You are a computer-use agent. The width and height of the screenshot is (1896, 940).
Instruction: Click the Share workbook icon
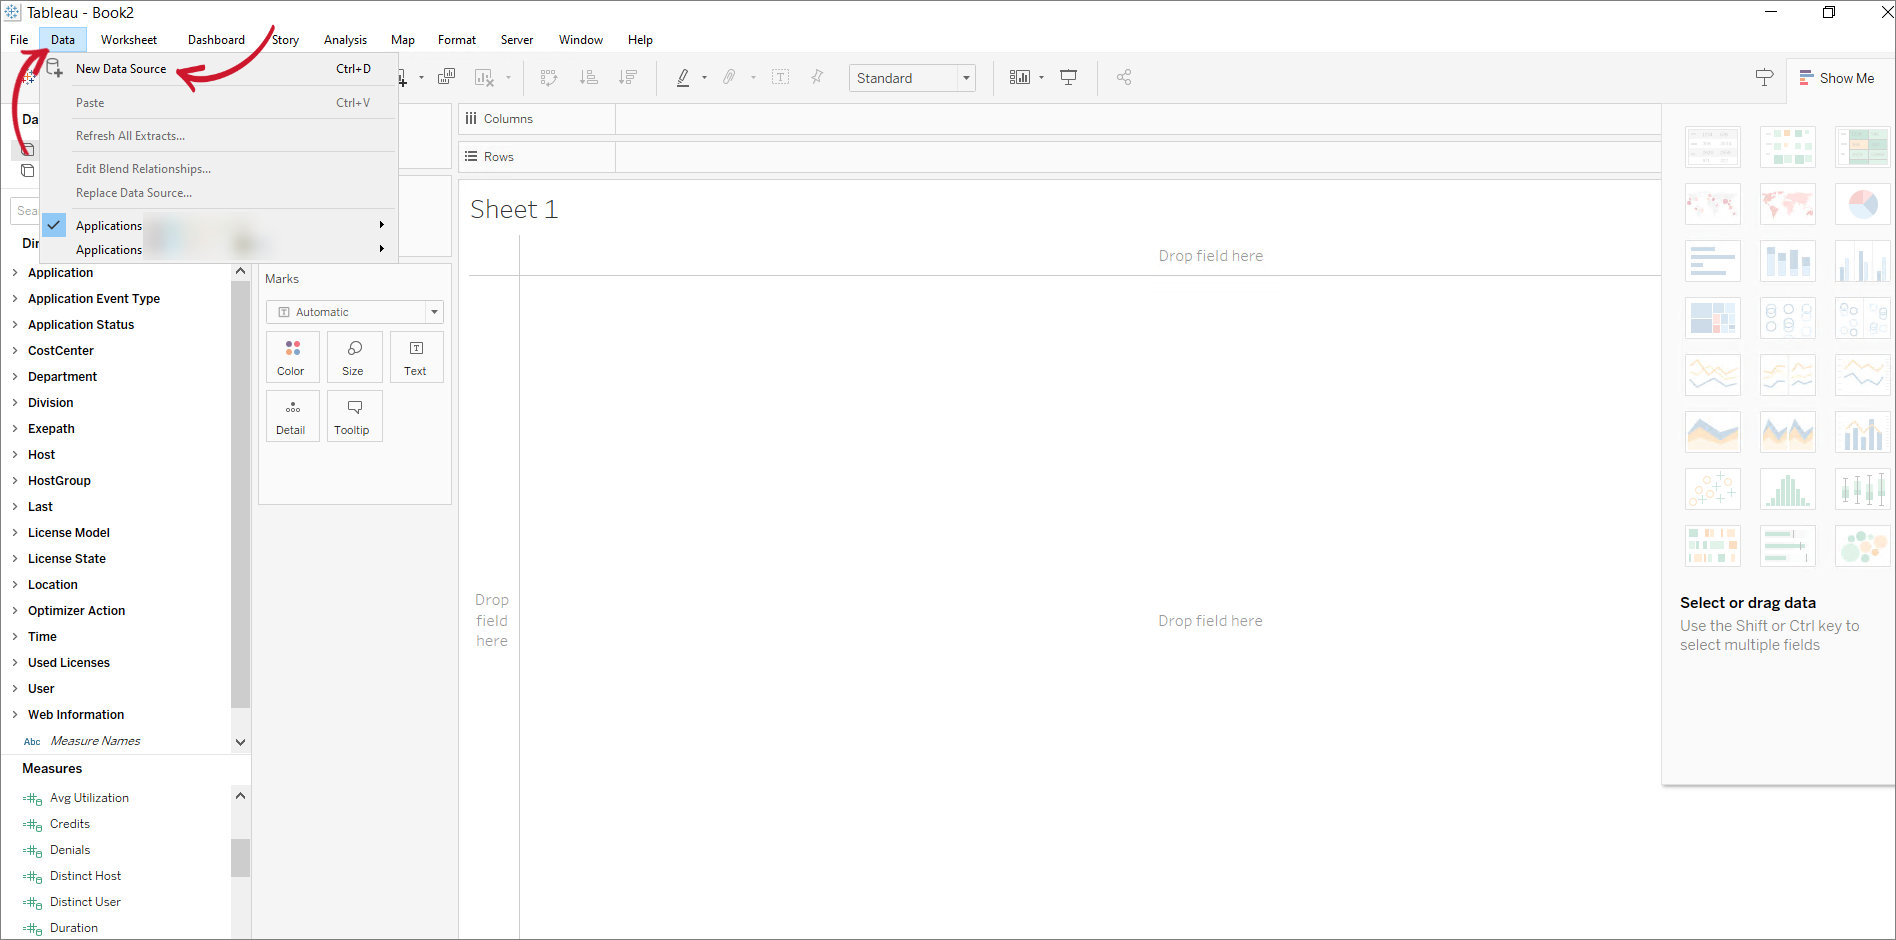(x=1124, y=77)
